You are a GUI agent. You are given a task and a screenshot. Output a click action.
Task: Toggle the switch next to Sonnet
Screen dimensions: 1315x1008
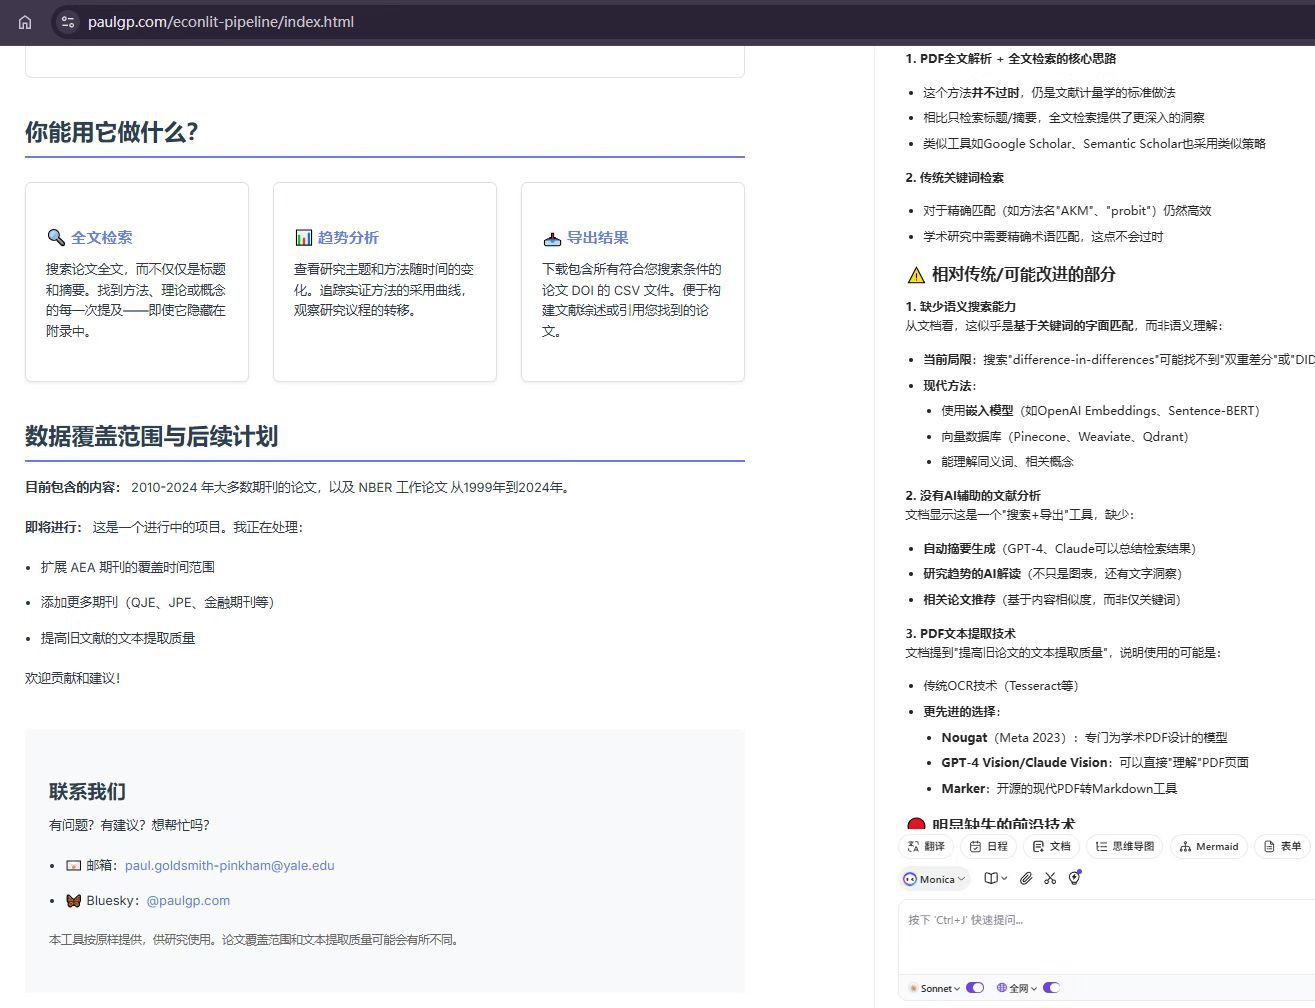[975, 988]
